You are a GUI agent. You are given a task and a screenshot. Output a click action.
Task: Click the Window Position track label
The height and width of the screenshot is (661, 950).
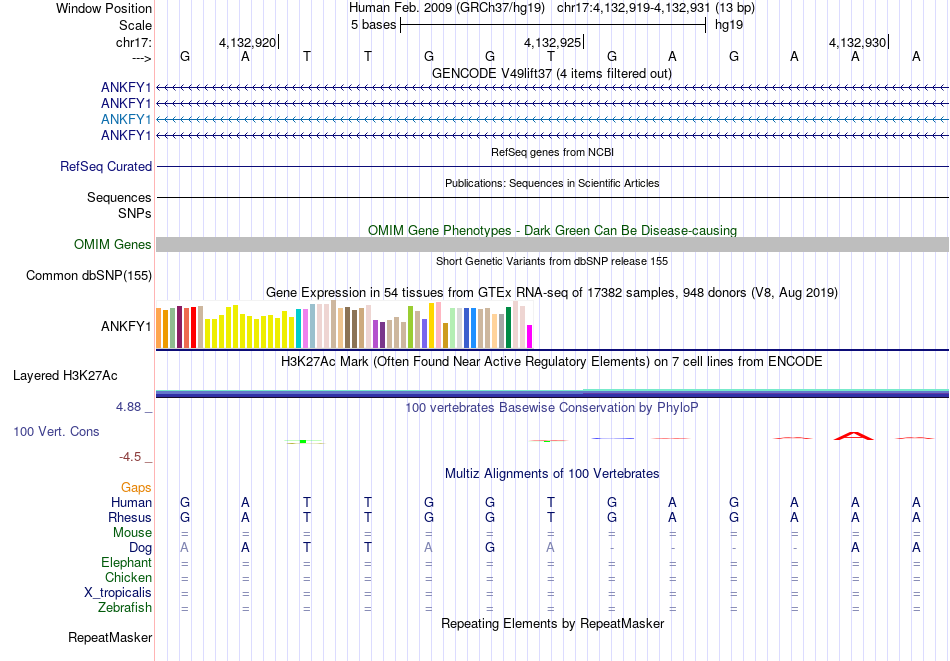(104, 8)
